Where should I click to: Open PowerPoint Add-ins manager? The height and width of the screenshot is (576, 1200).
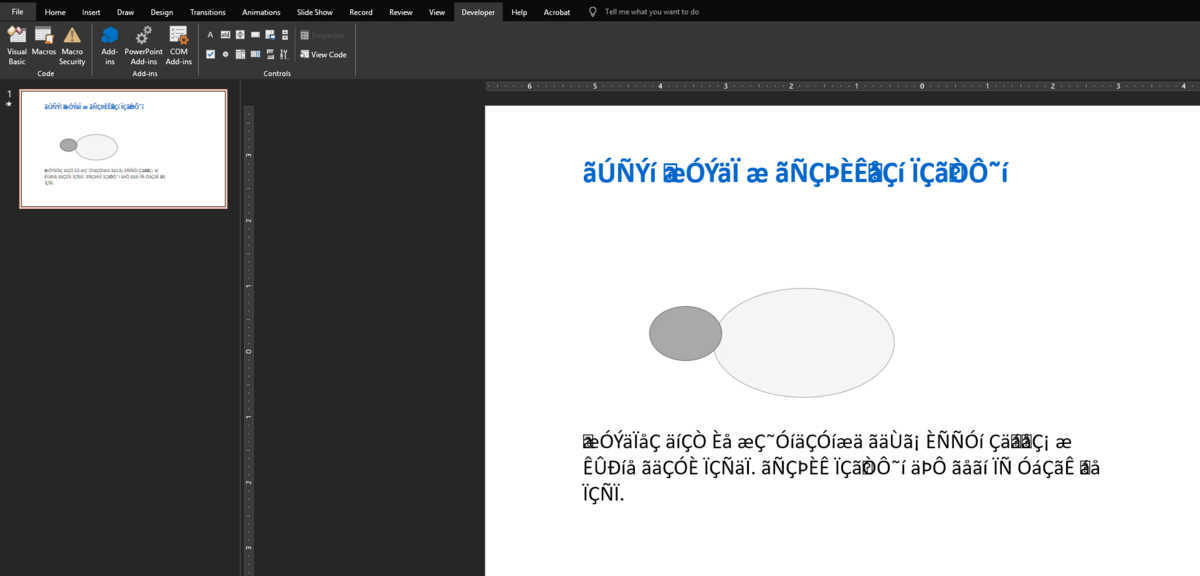click(143, 46)
